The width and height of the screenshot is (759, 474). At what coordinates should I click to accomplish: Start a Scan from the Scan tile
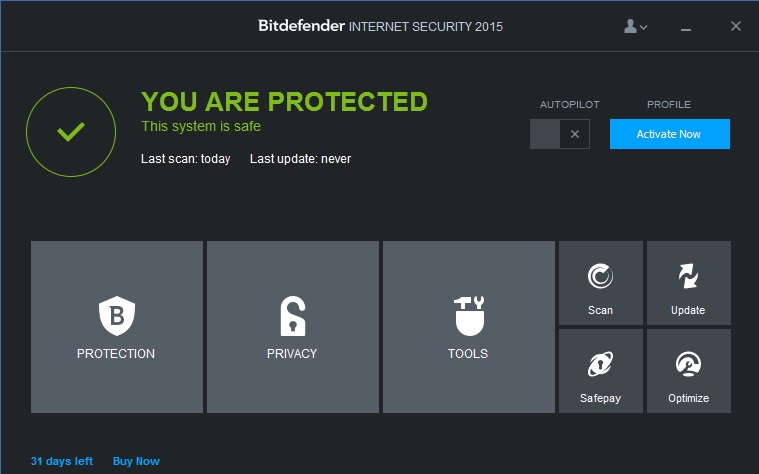click(600, 283)
